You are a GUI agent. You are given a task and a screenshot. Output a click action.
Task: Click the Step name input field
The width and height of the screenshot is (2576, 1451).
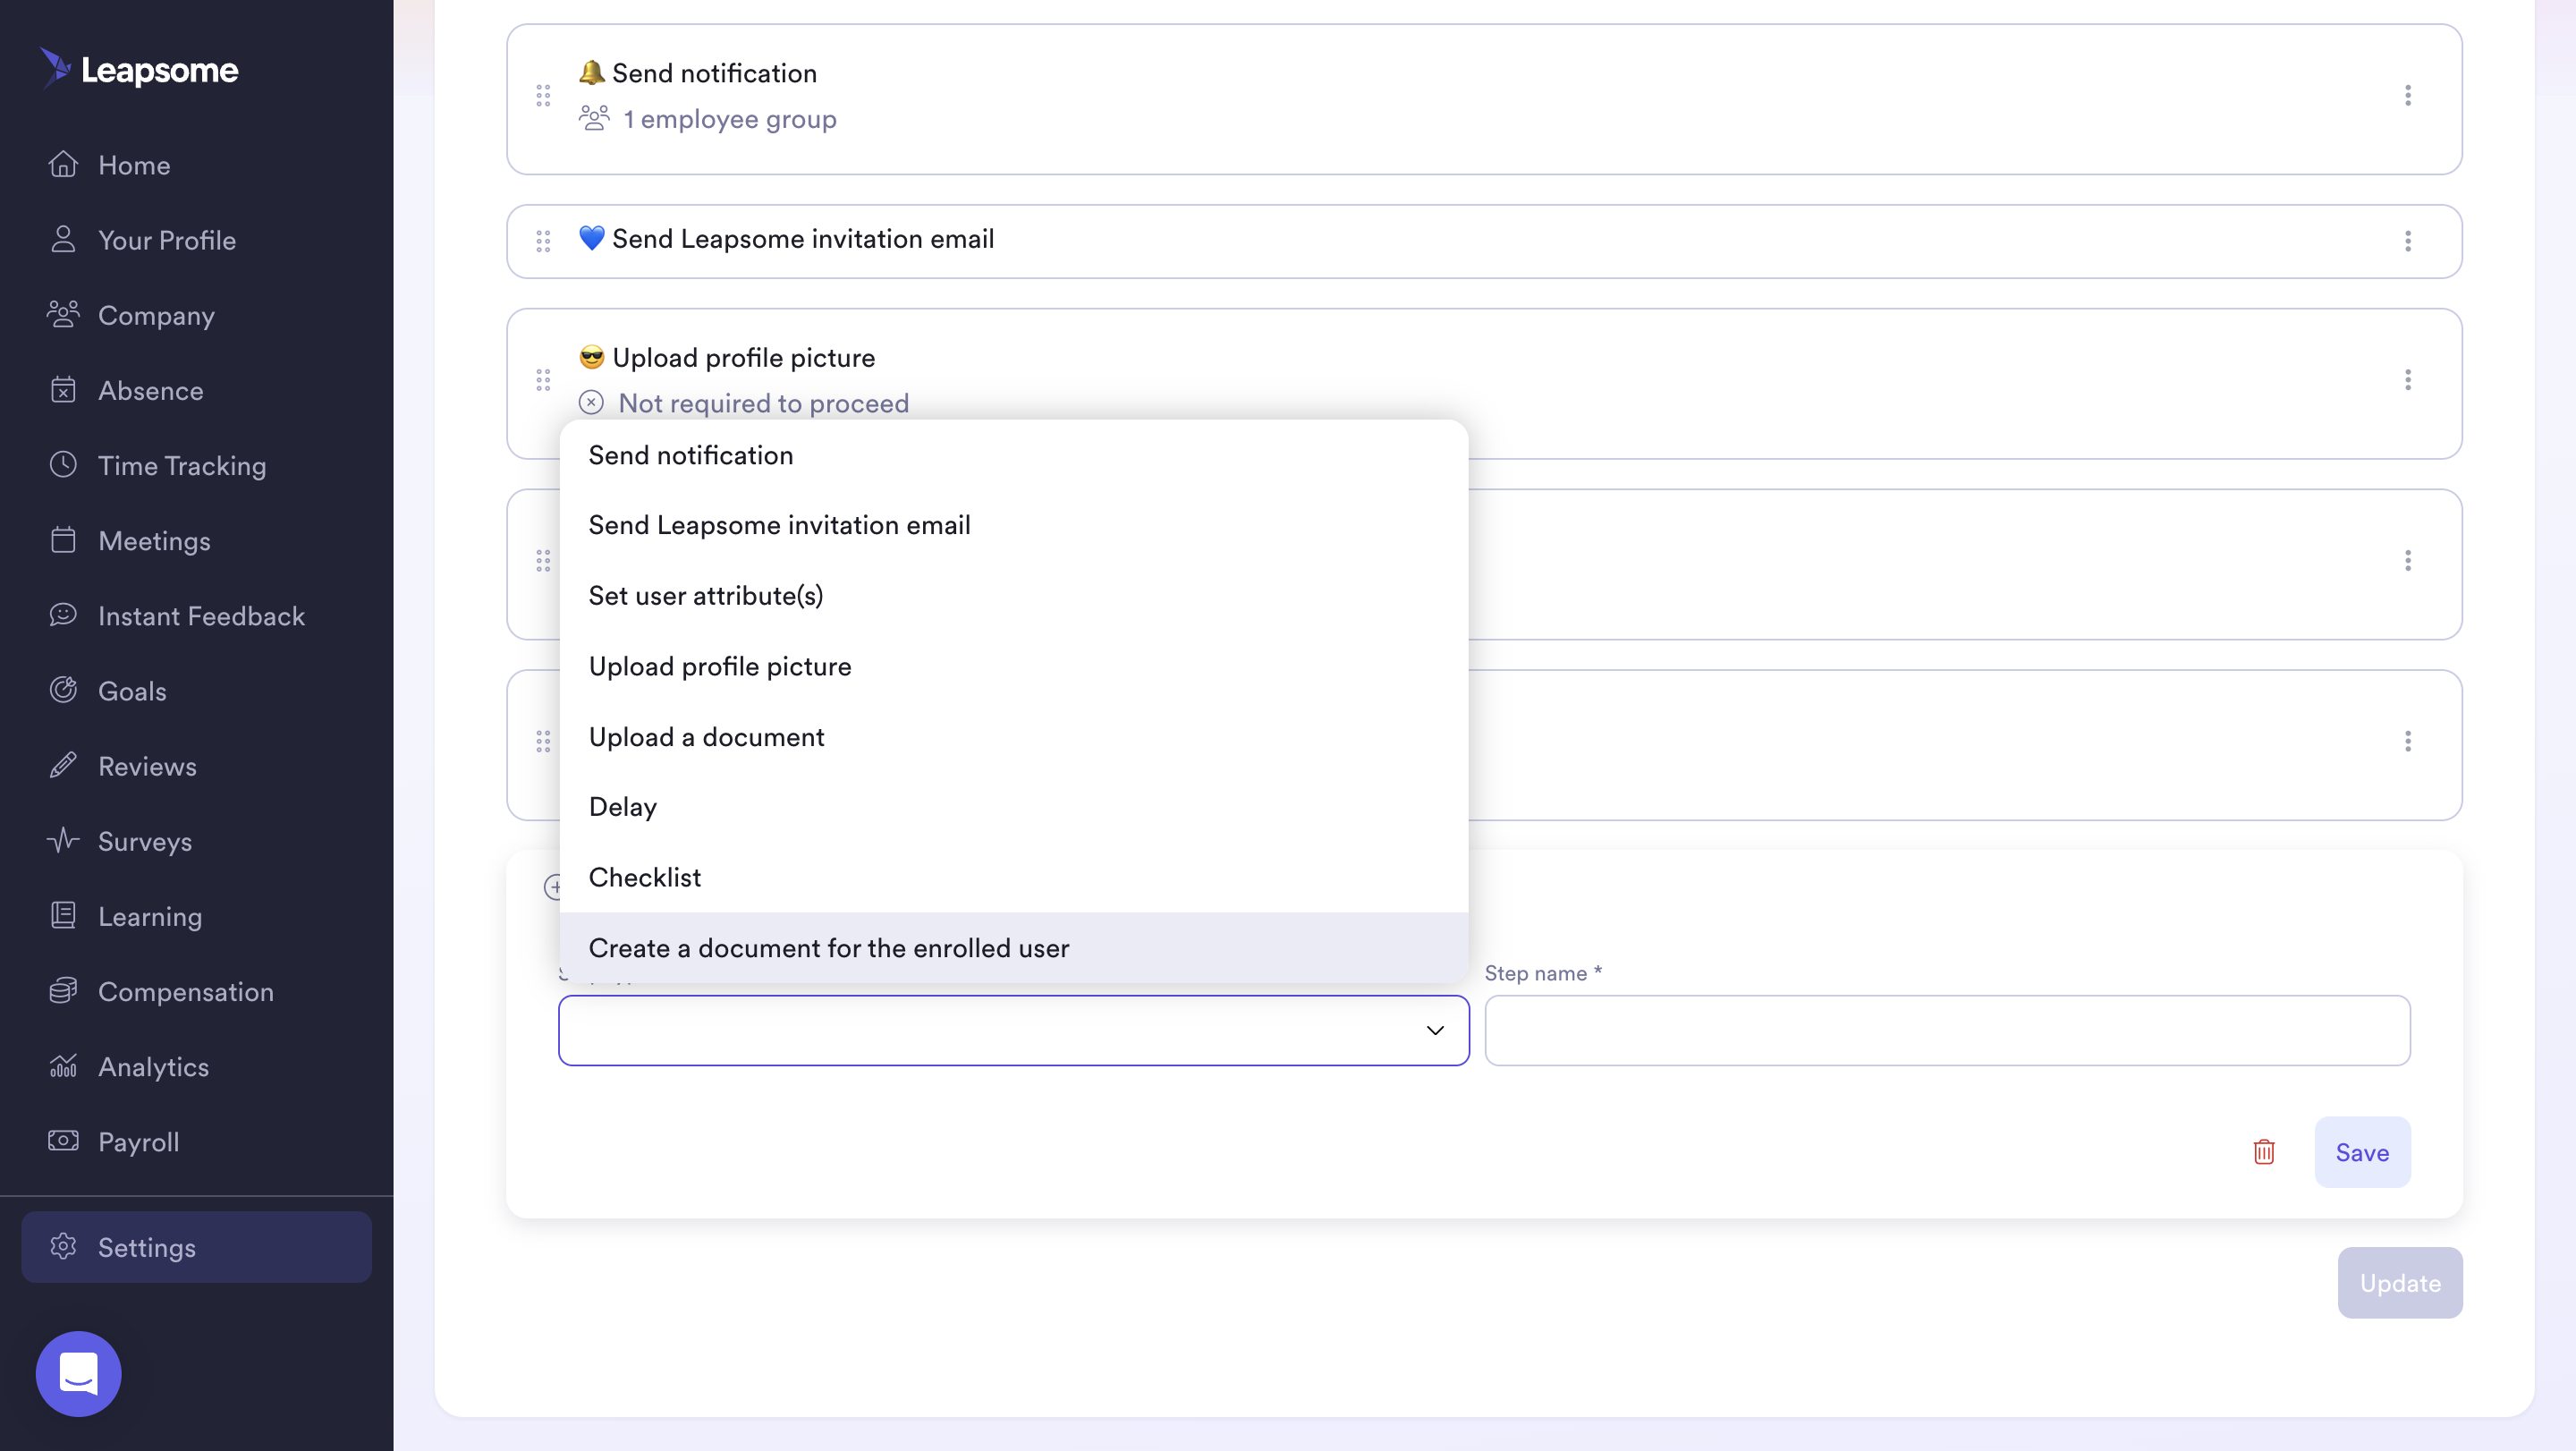tap(1947, 1030)
